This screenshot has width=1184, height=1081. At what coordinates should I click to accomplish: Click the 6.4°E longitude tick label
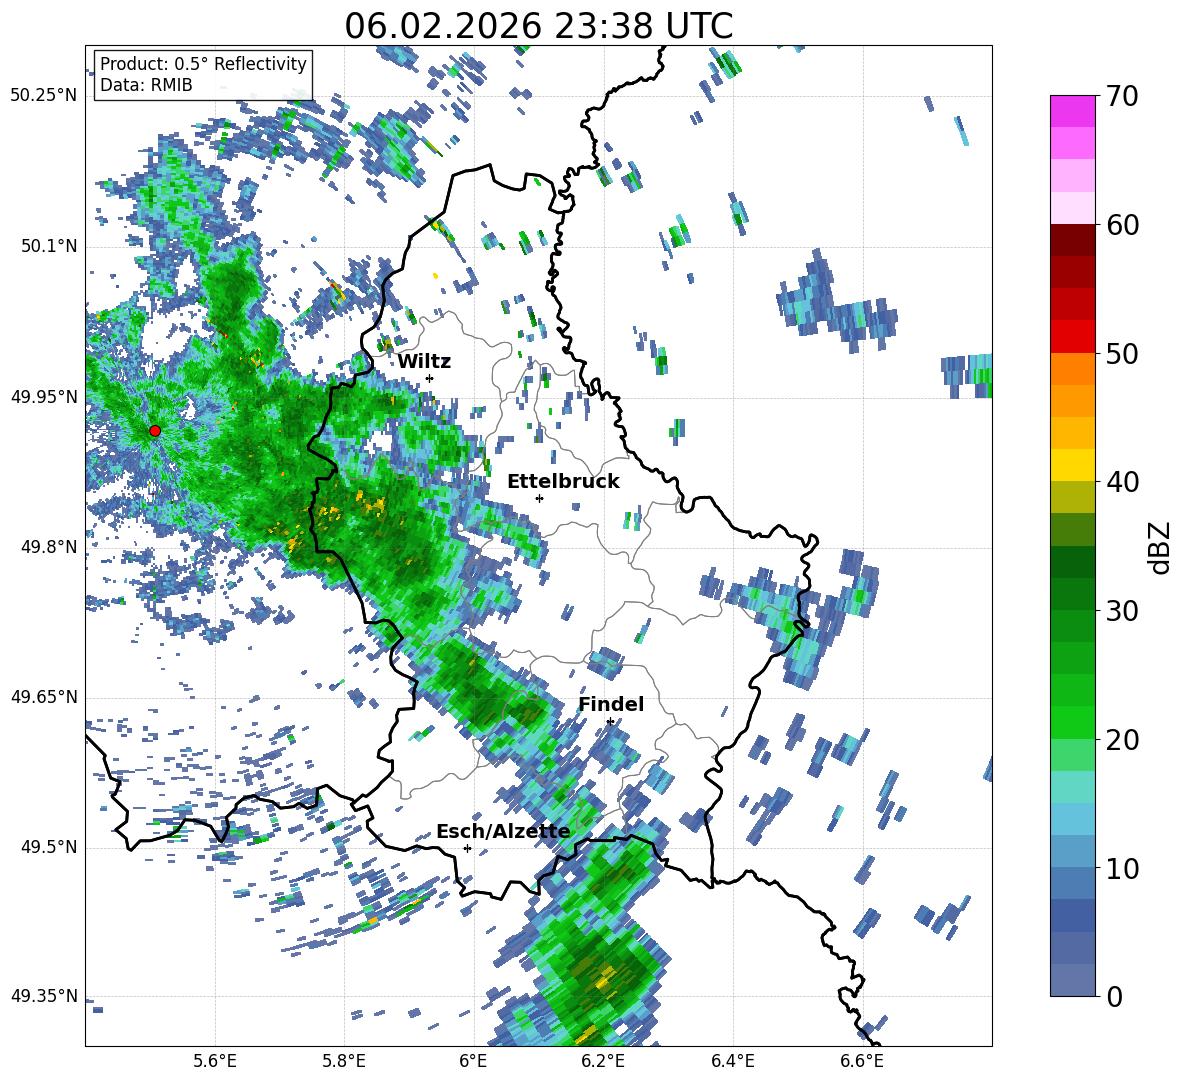[732, 1061]
